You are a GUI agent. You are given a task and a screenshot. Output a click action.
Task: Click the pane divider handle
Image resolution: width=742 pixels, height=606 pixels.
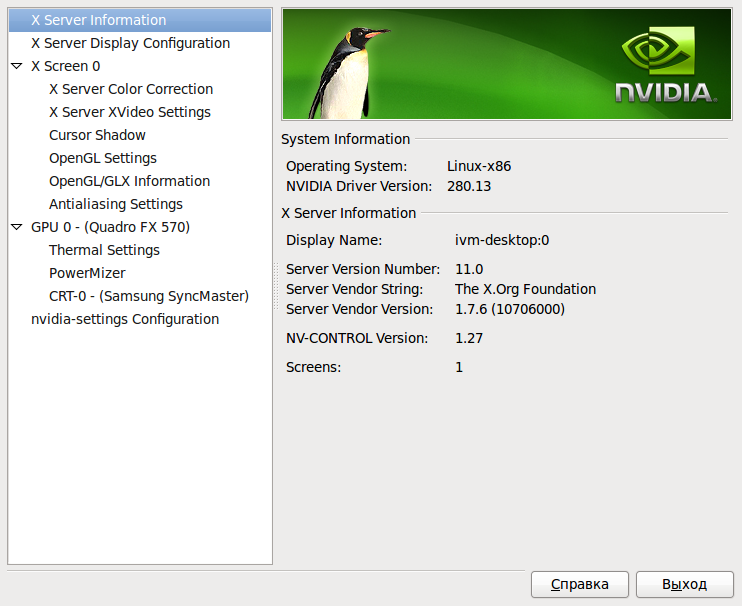pos(277,286)
